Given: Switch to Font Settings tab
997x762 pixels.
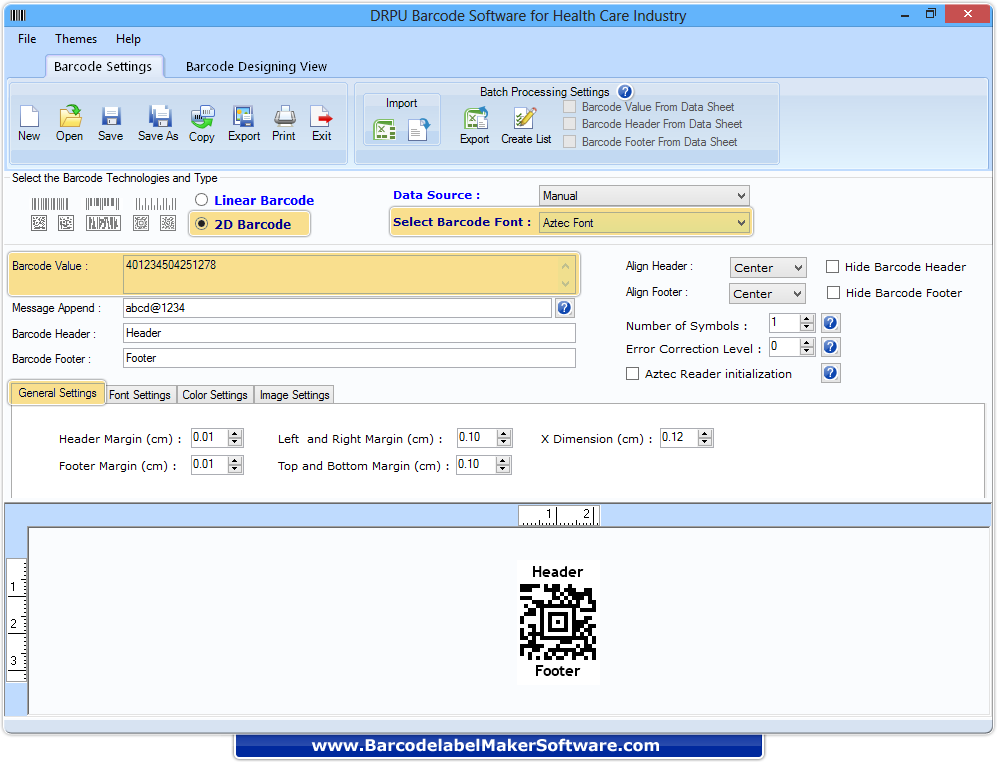Looking at the screenshot, I should click(x=140, y=395).
